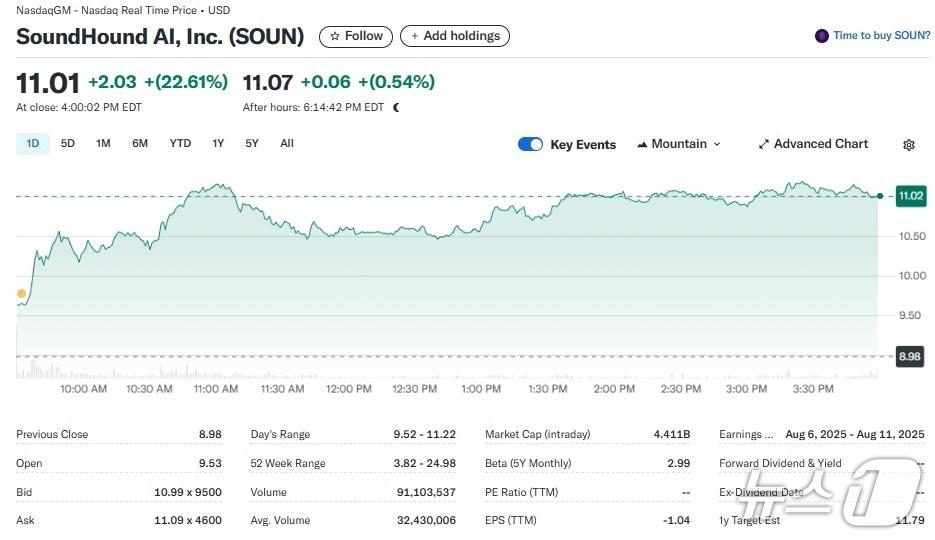View the 1Y chart range
The height and width of the screenshot is (540, 935).
coord(218,143)
